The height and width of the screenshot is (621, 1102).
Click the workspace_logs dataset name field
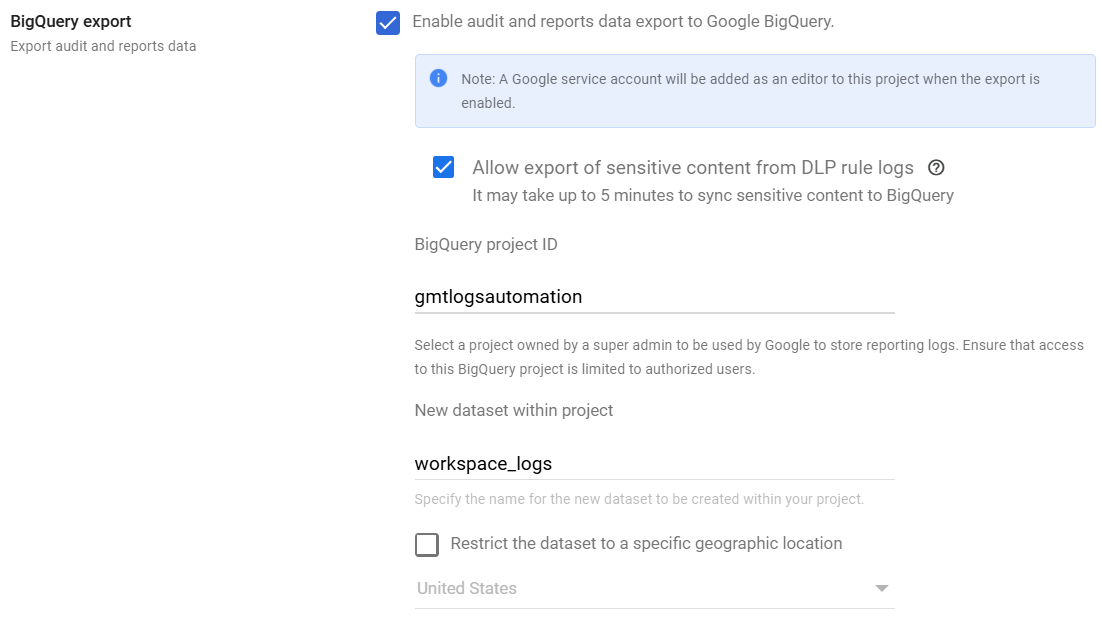coord(654,464)
